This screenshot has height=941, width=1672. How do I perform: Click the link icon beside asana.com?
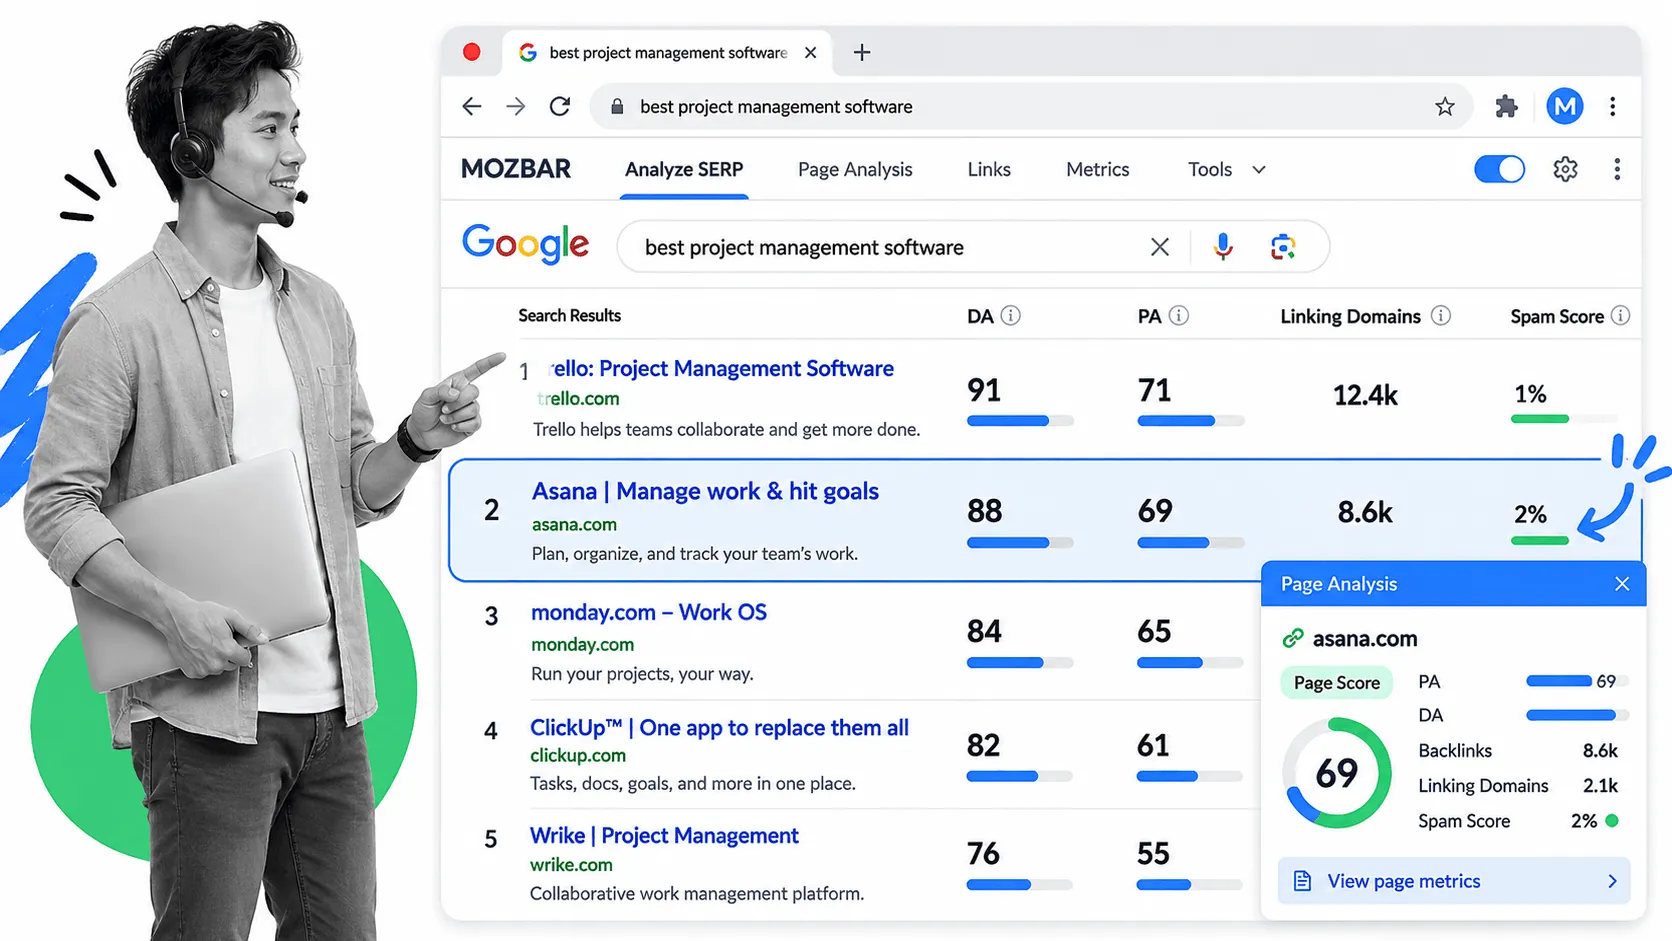(x=1293, y=638)
